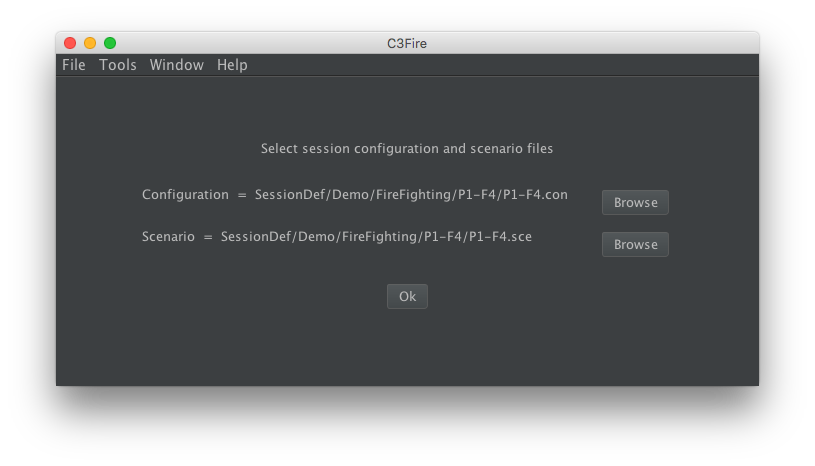The height and width of the screenshot is (466, 815).
Task: Maximize window with the green button
Action: [110, 43]
